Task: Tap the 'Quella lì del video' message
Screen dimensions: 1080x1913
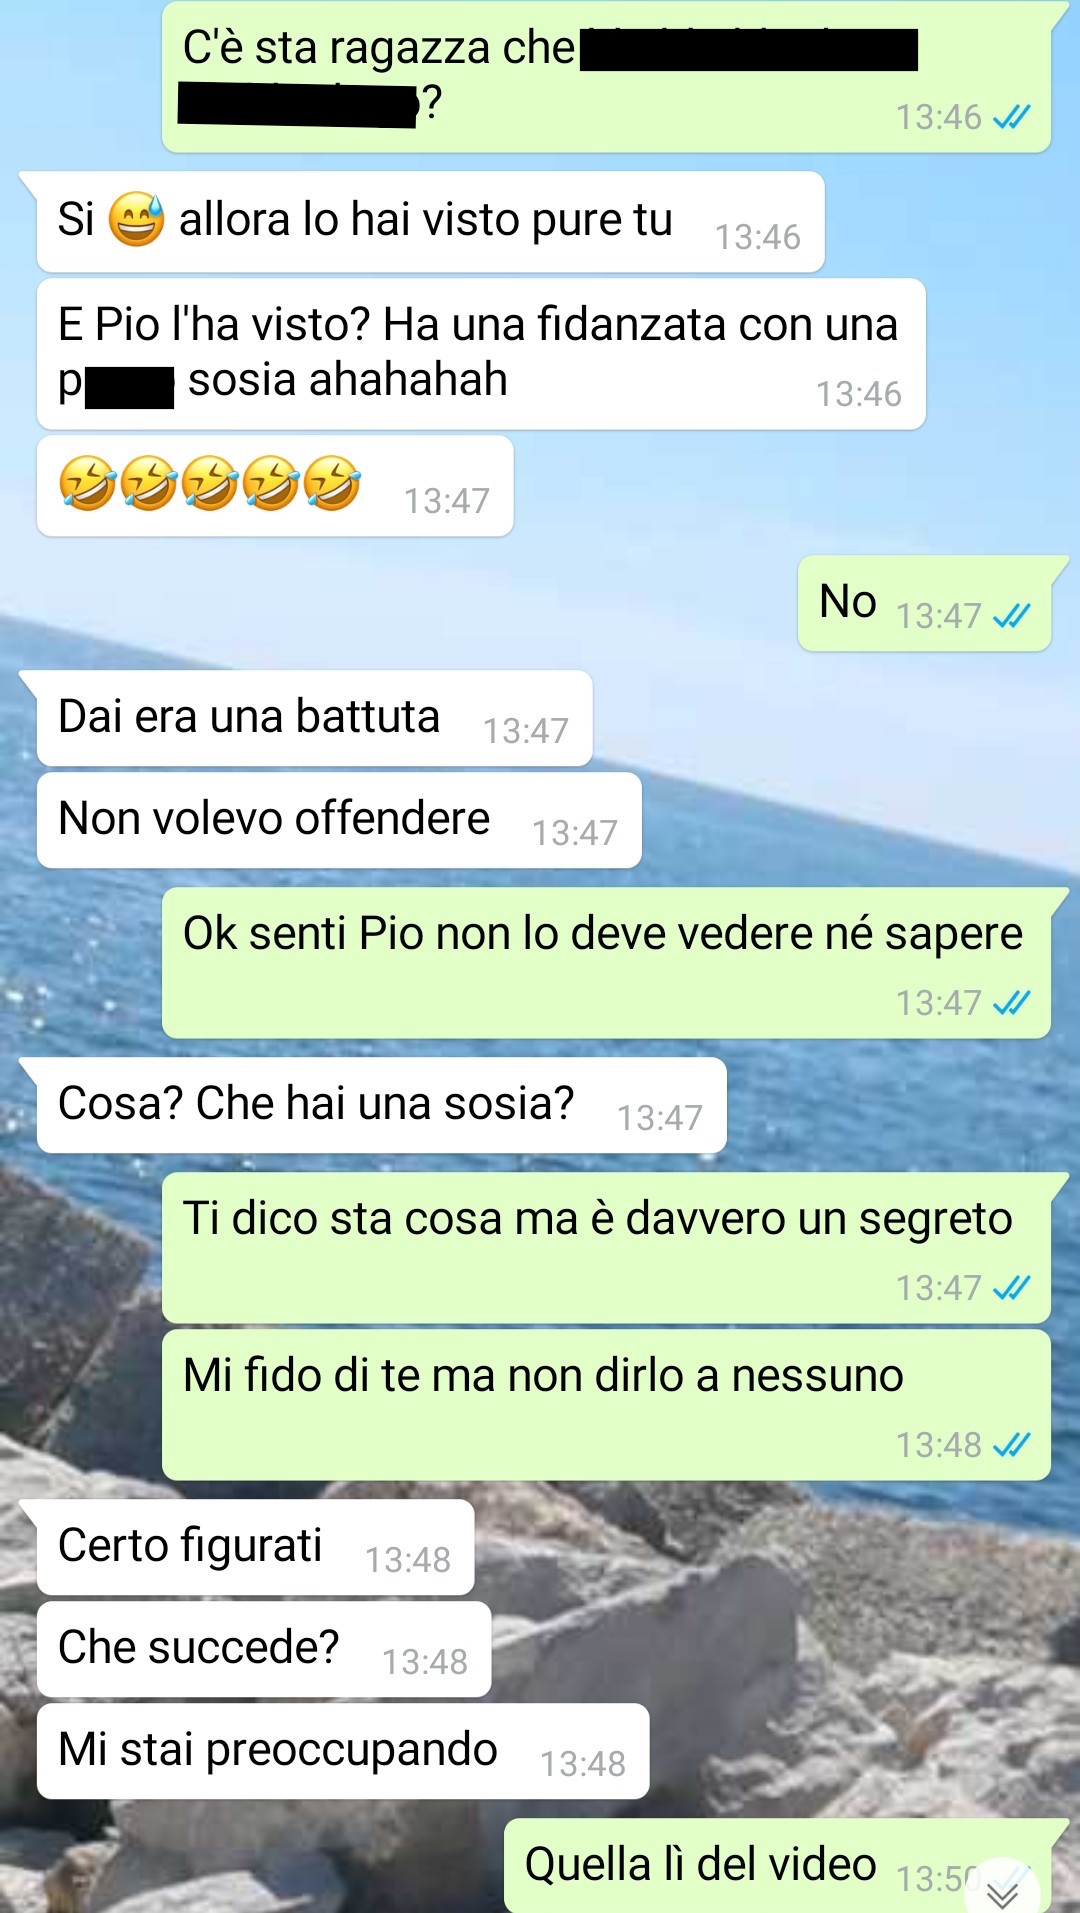Action: point(780,1865)
